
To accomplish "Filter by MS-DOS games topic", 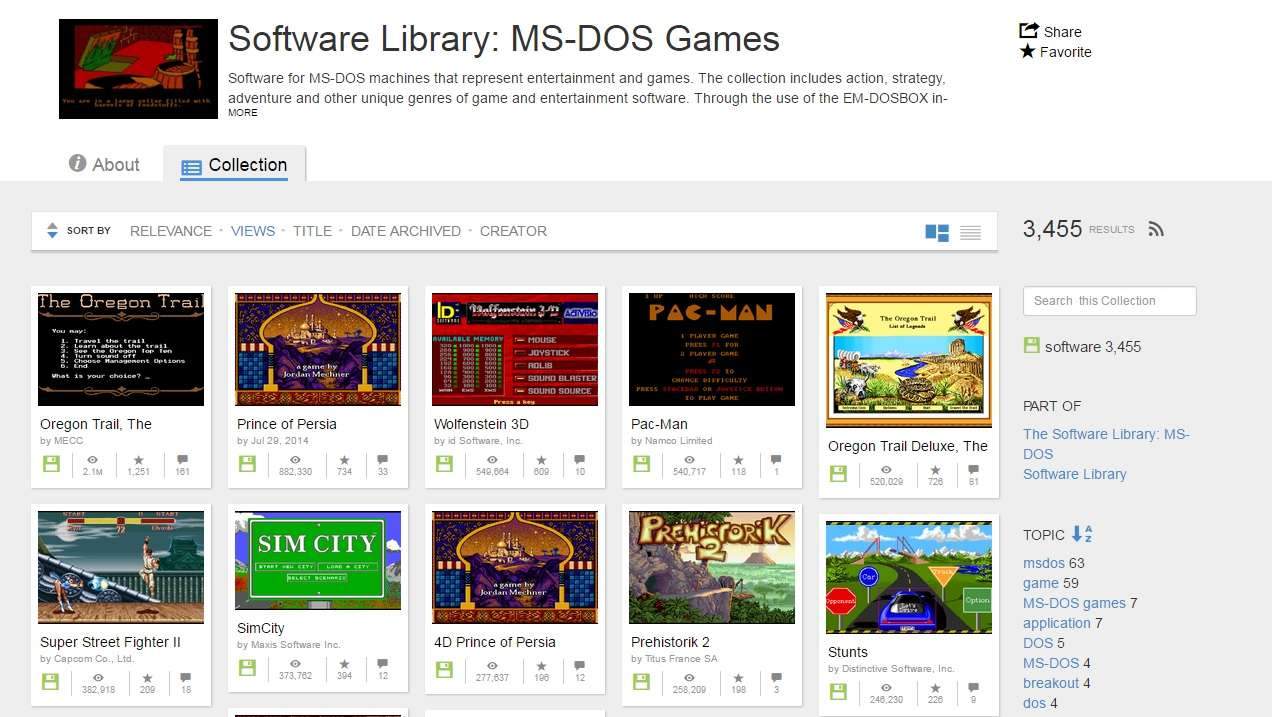I will click(1074, 603).
